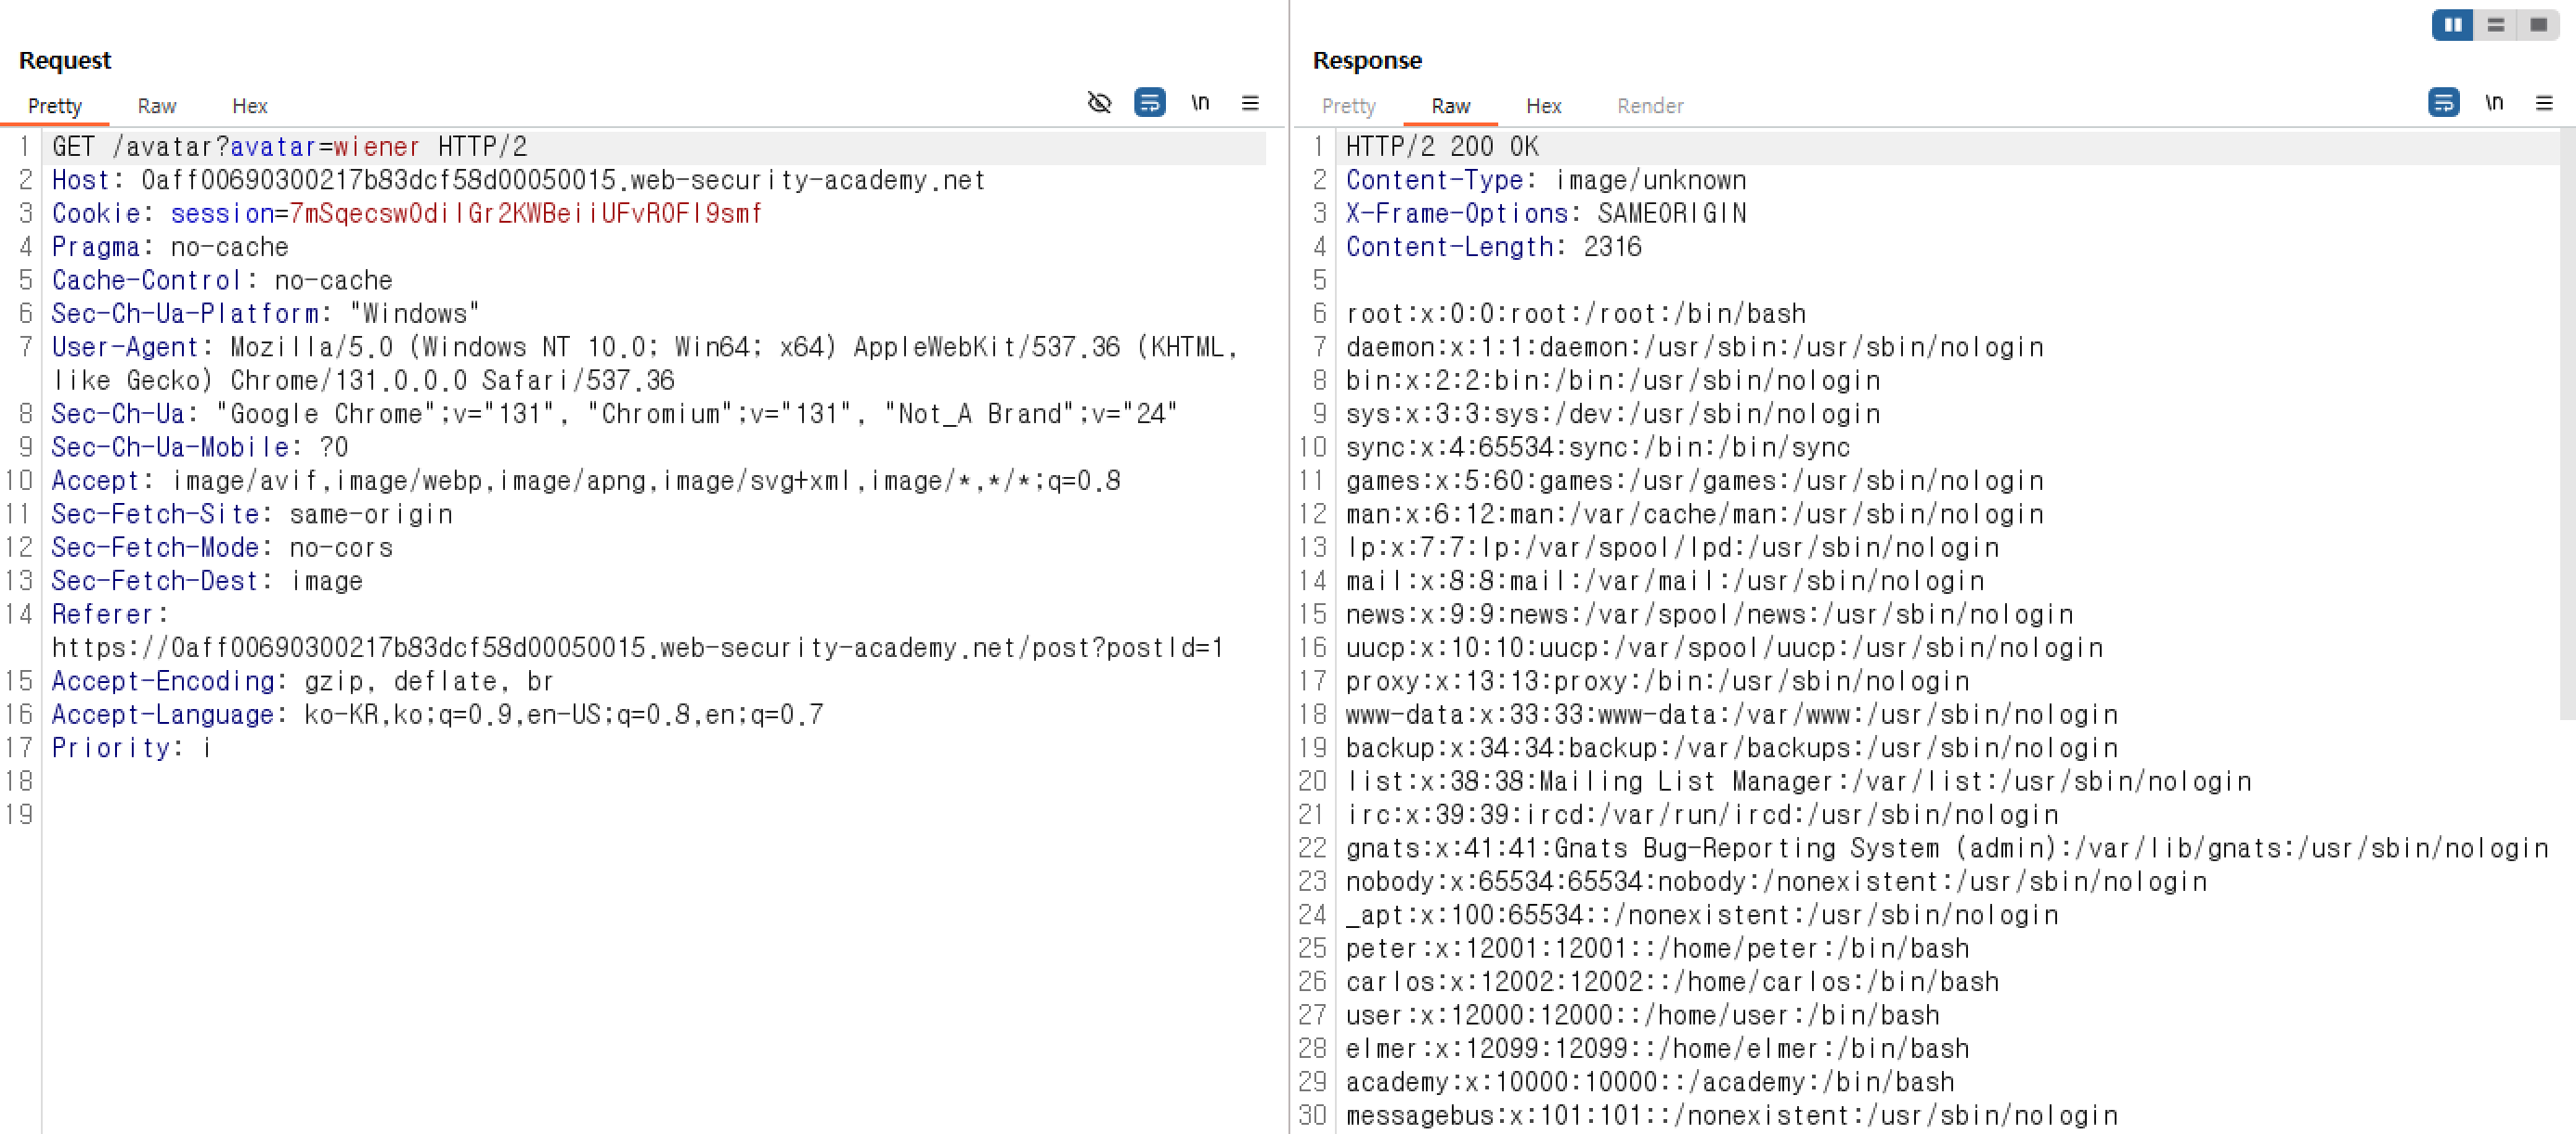
Task: Click the Sec-Ch-Ua-Mobile header line
Action: [x=200, y=447]
